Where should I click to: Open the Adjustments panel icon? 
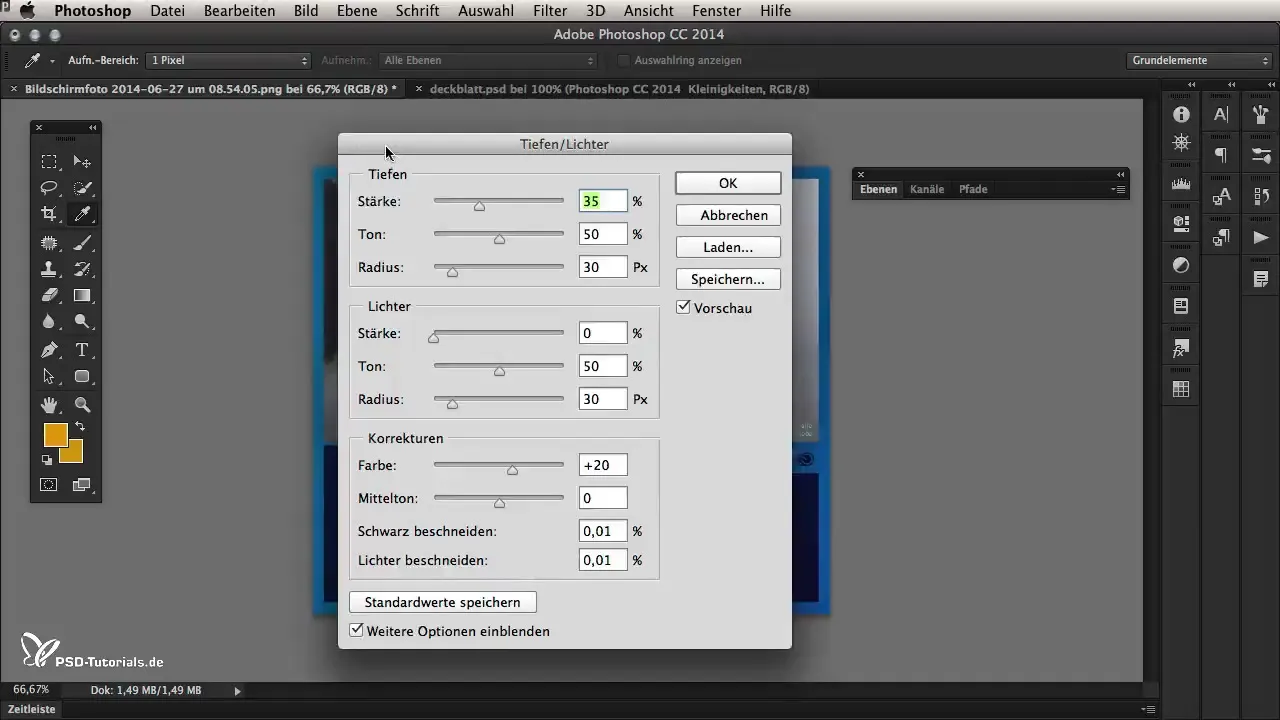pos(1181,265)
